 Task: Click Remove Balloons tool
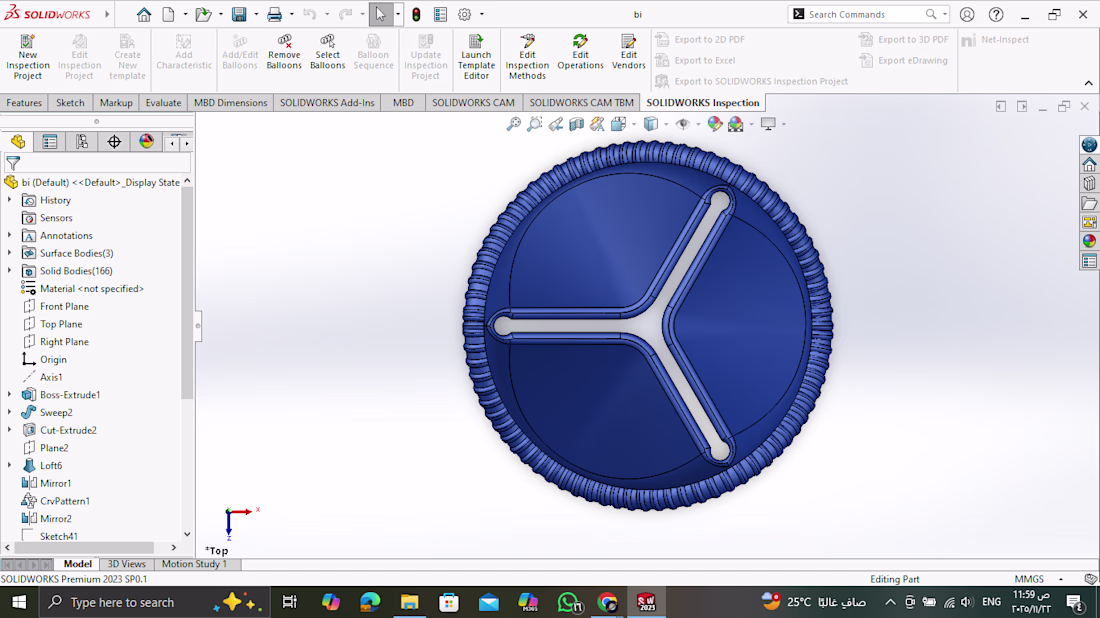284,52
